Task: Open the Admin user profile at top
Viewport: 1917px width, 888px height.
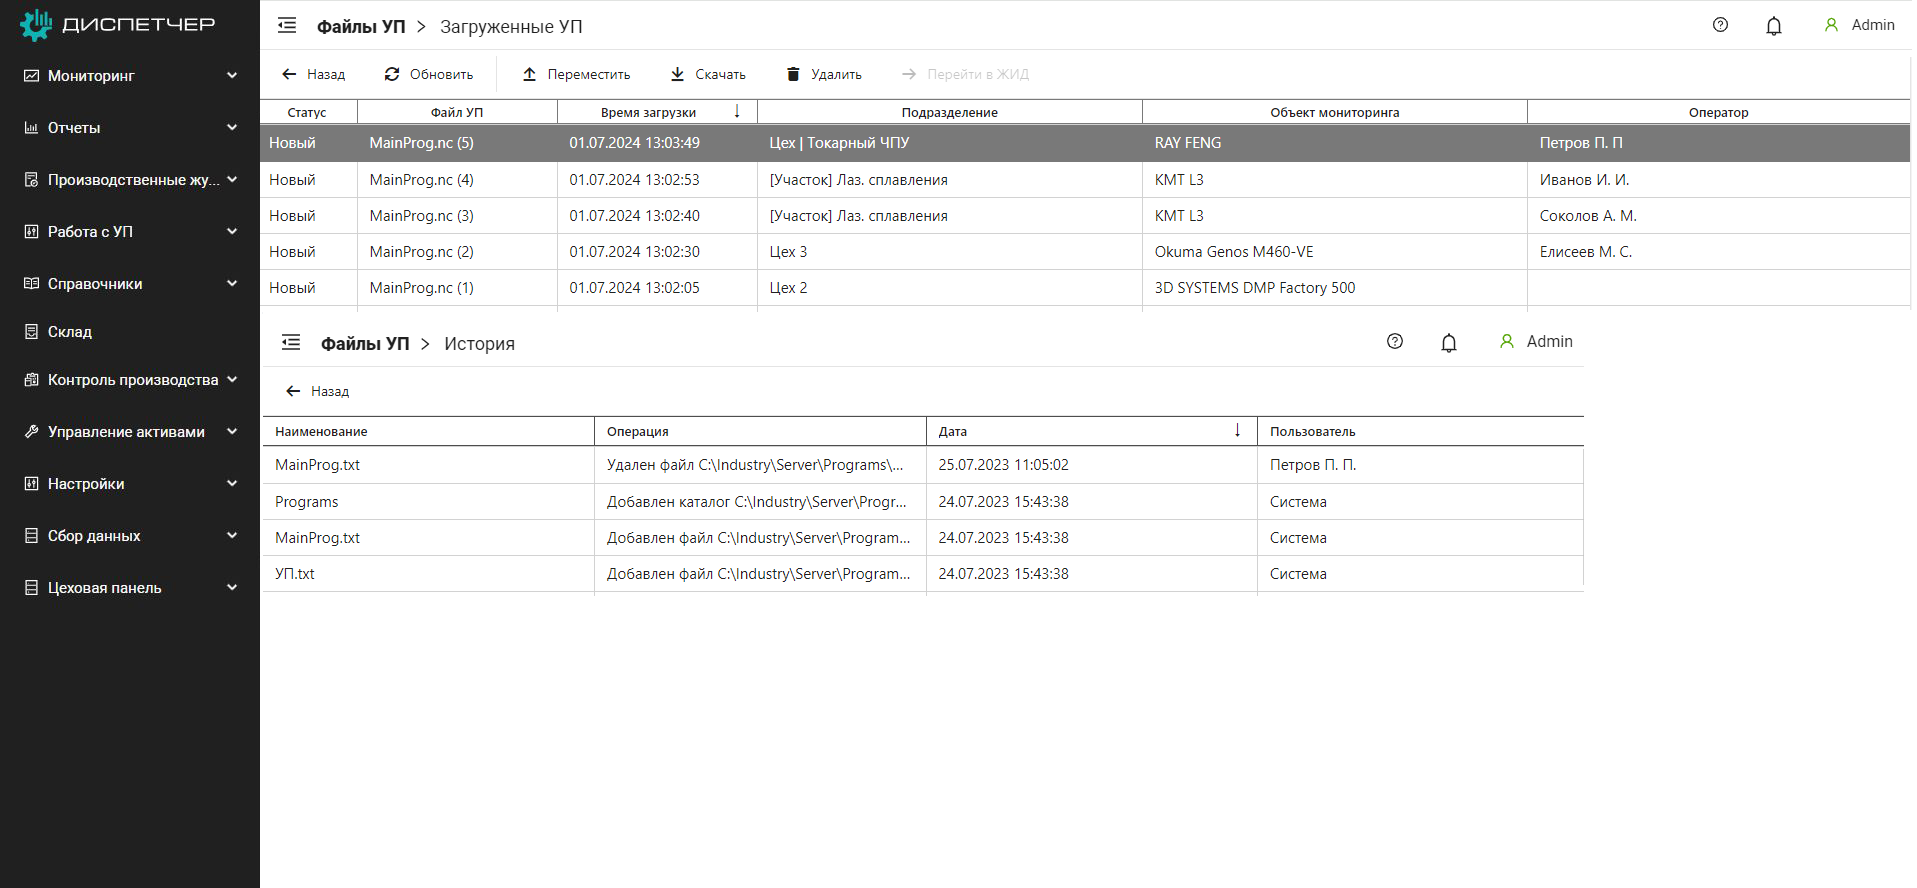Action: [x=1859, y=25]
